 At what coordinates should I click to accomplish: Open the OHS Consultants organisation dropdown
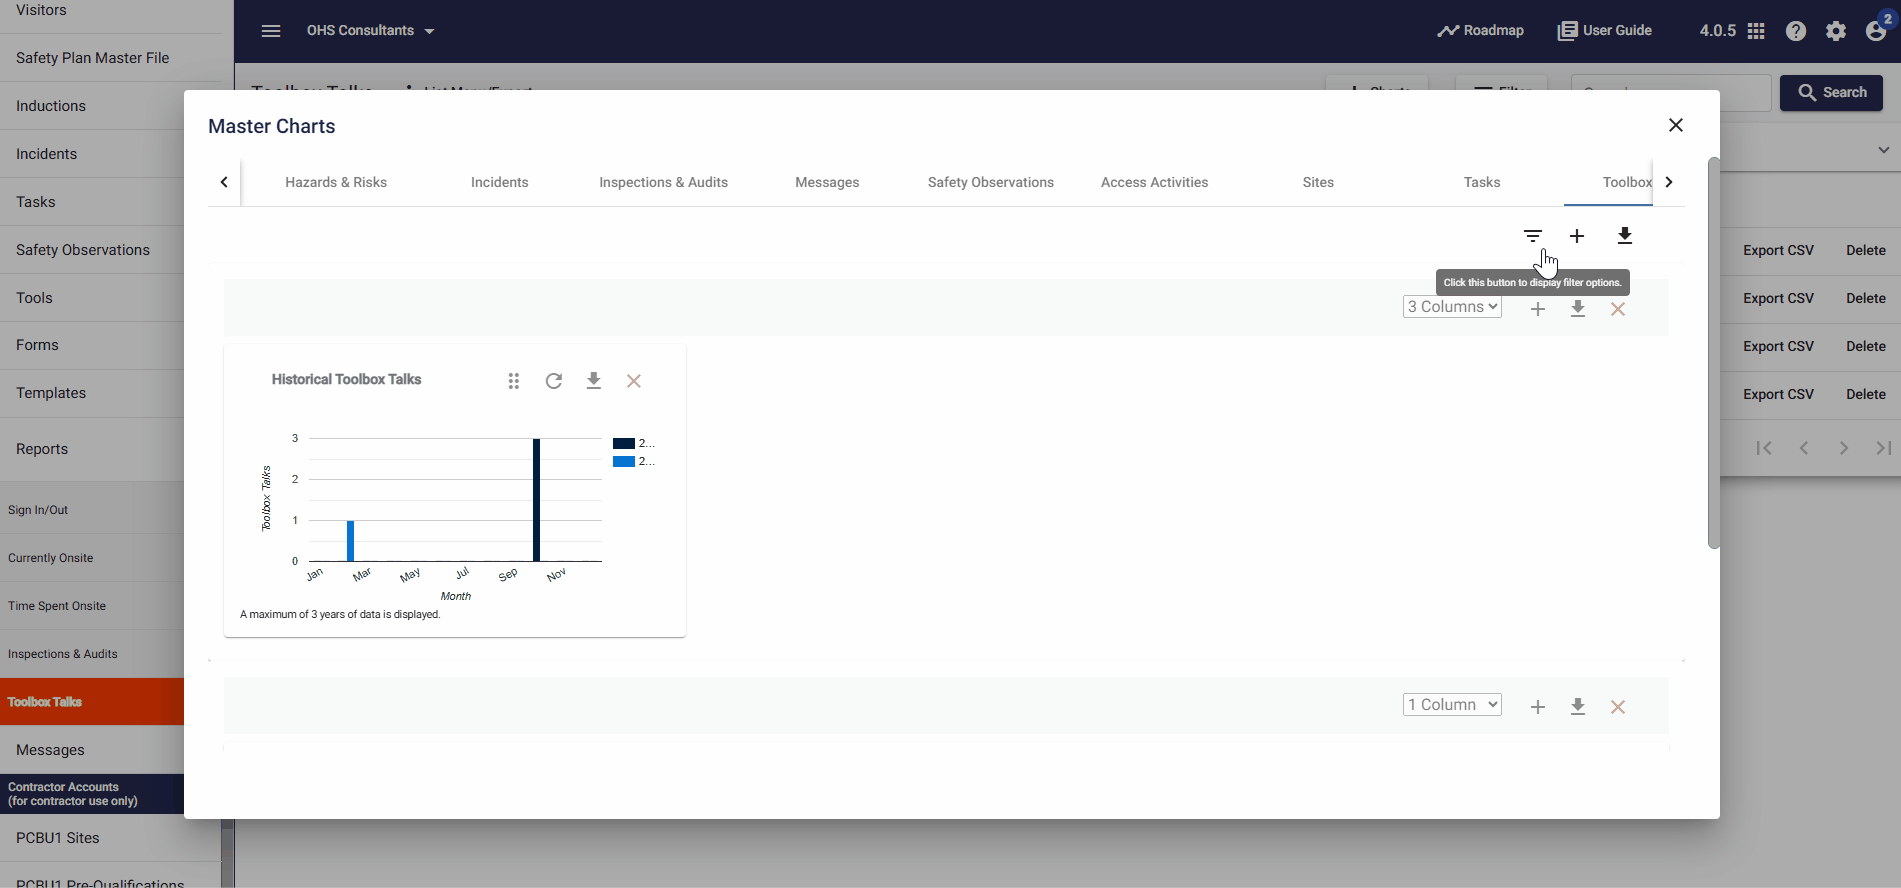[x=371, y=31]
